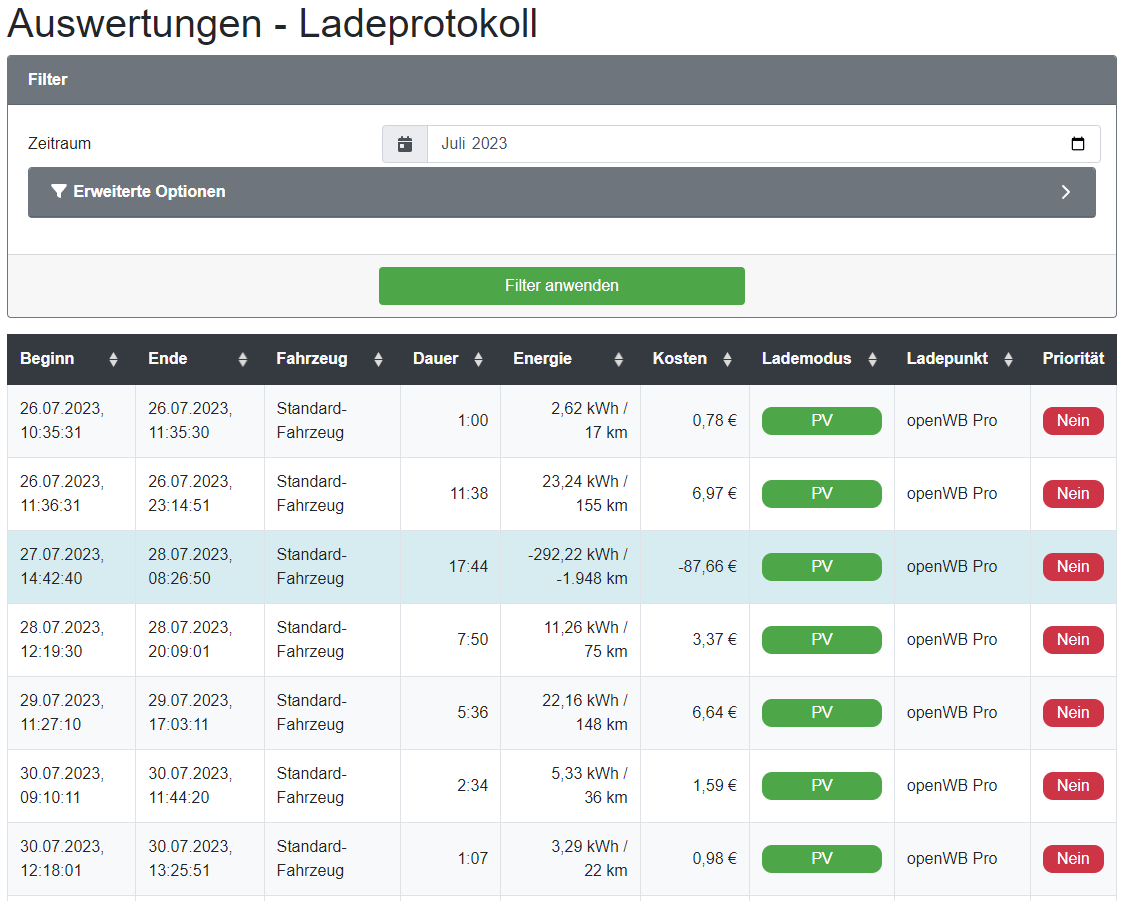Screen dimensions: 1123x901
Task: Sort by Fahrzeug column sort icon
Action: click(378, 359)
